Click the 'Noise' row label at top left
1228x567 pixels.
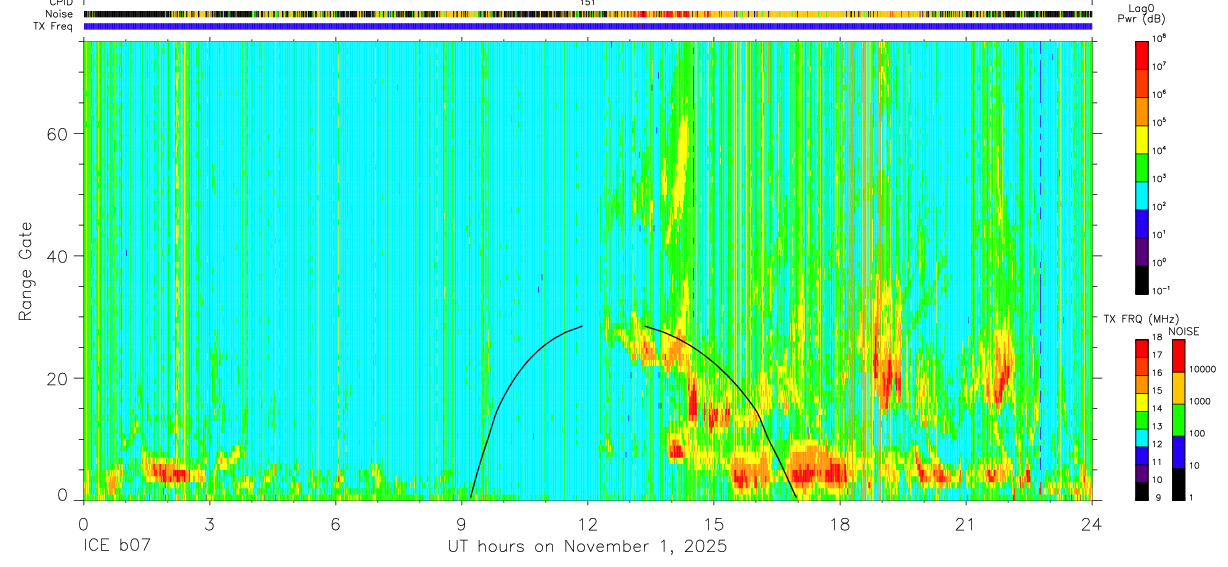tap(61, 14)
